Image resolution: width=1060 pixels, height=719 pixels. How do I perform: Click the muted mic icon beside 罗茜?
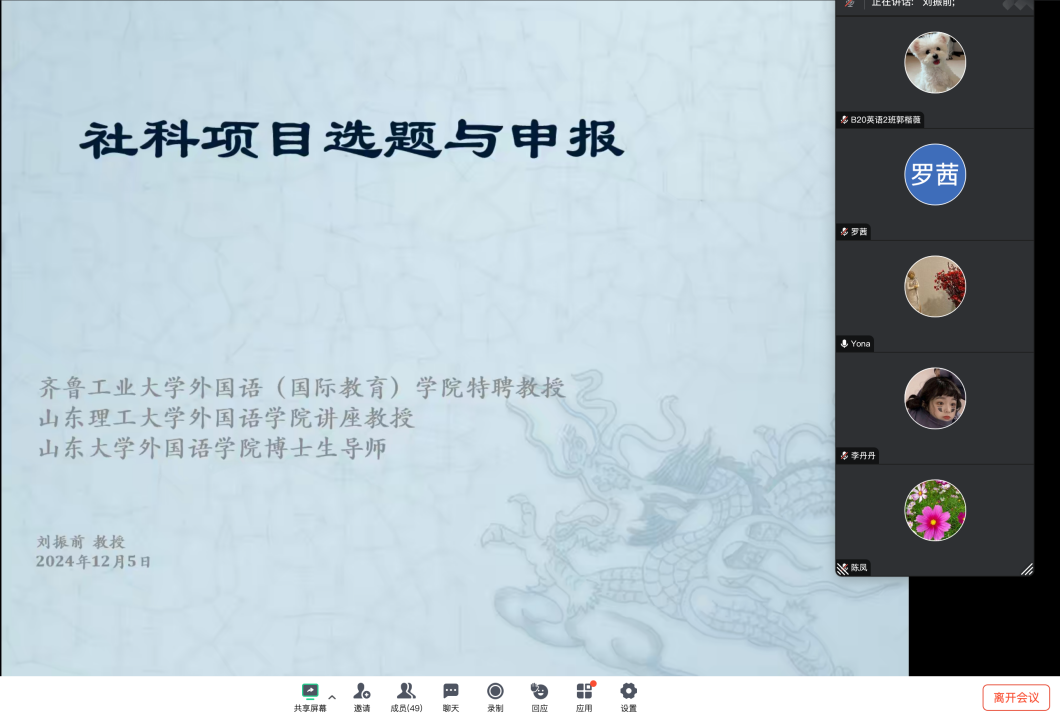(x=844, y=231)
